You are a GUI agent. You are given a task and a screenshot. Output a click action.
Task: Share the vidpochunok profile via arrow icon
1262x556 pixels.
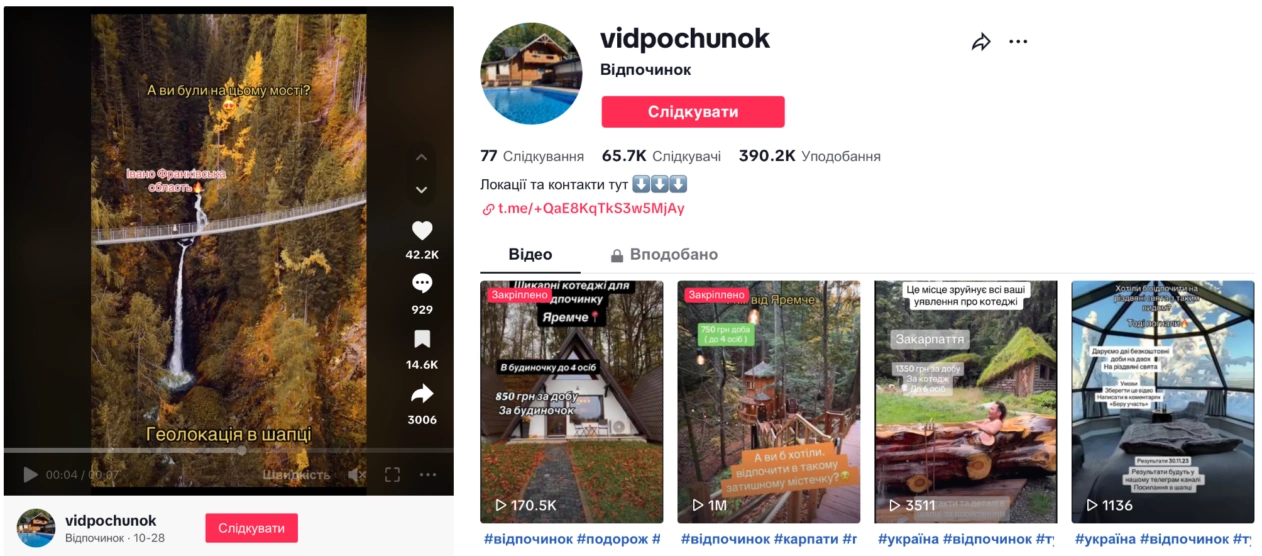[x=981, y=42]
